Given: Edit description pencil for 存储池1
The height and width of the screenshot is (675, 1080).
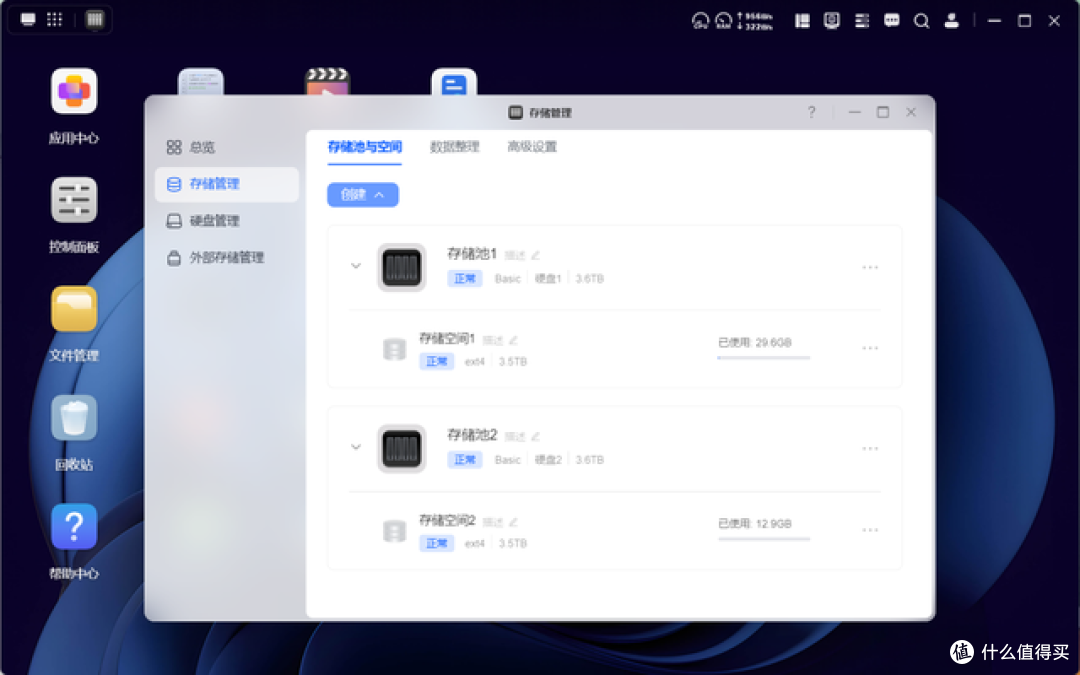Looking at the screenshot, I should 535,255.
